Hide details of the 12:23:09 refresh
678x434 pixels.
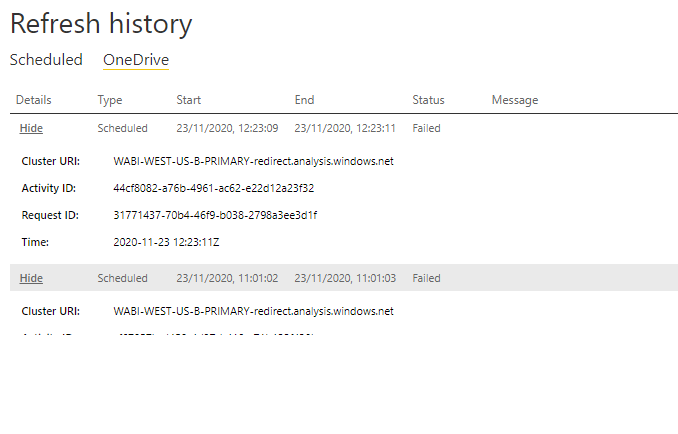point(31,128)
